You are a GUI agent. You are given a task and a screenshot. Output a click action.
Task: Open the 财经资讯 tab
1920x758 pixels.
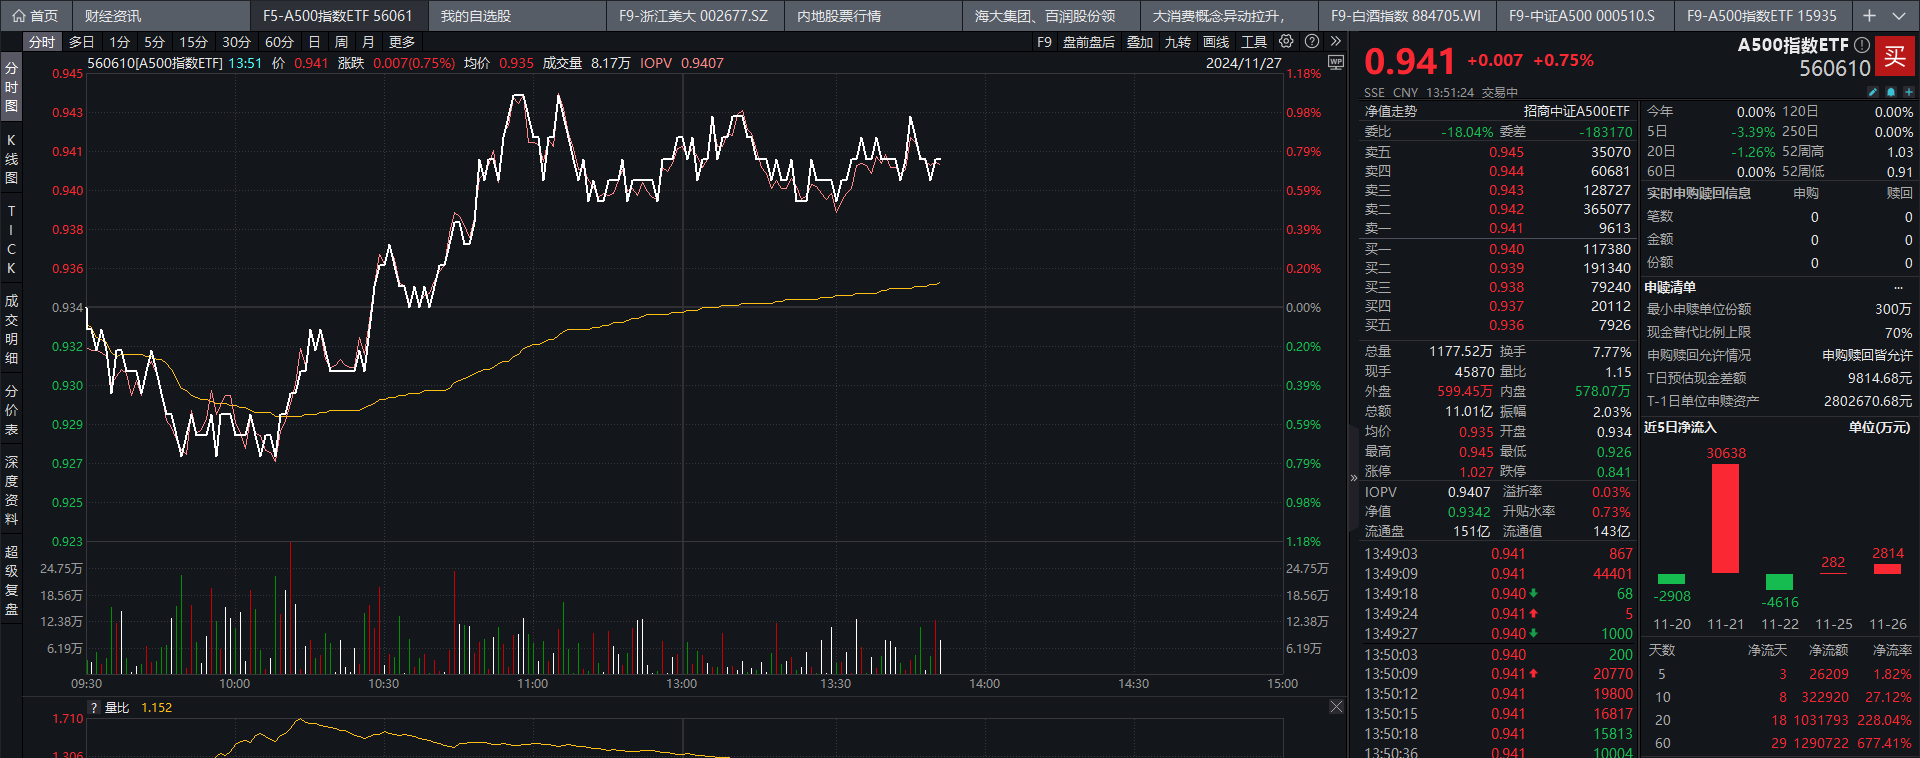tap(113, 16)
